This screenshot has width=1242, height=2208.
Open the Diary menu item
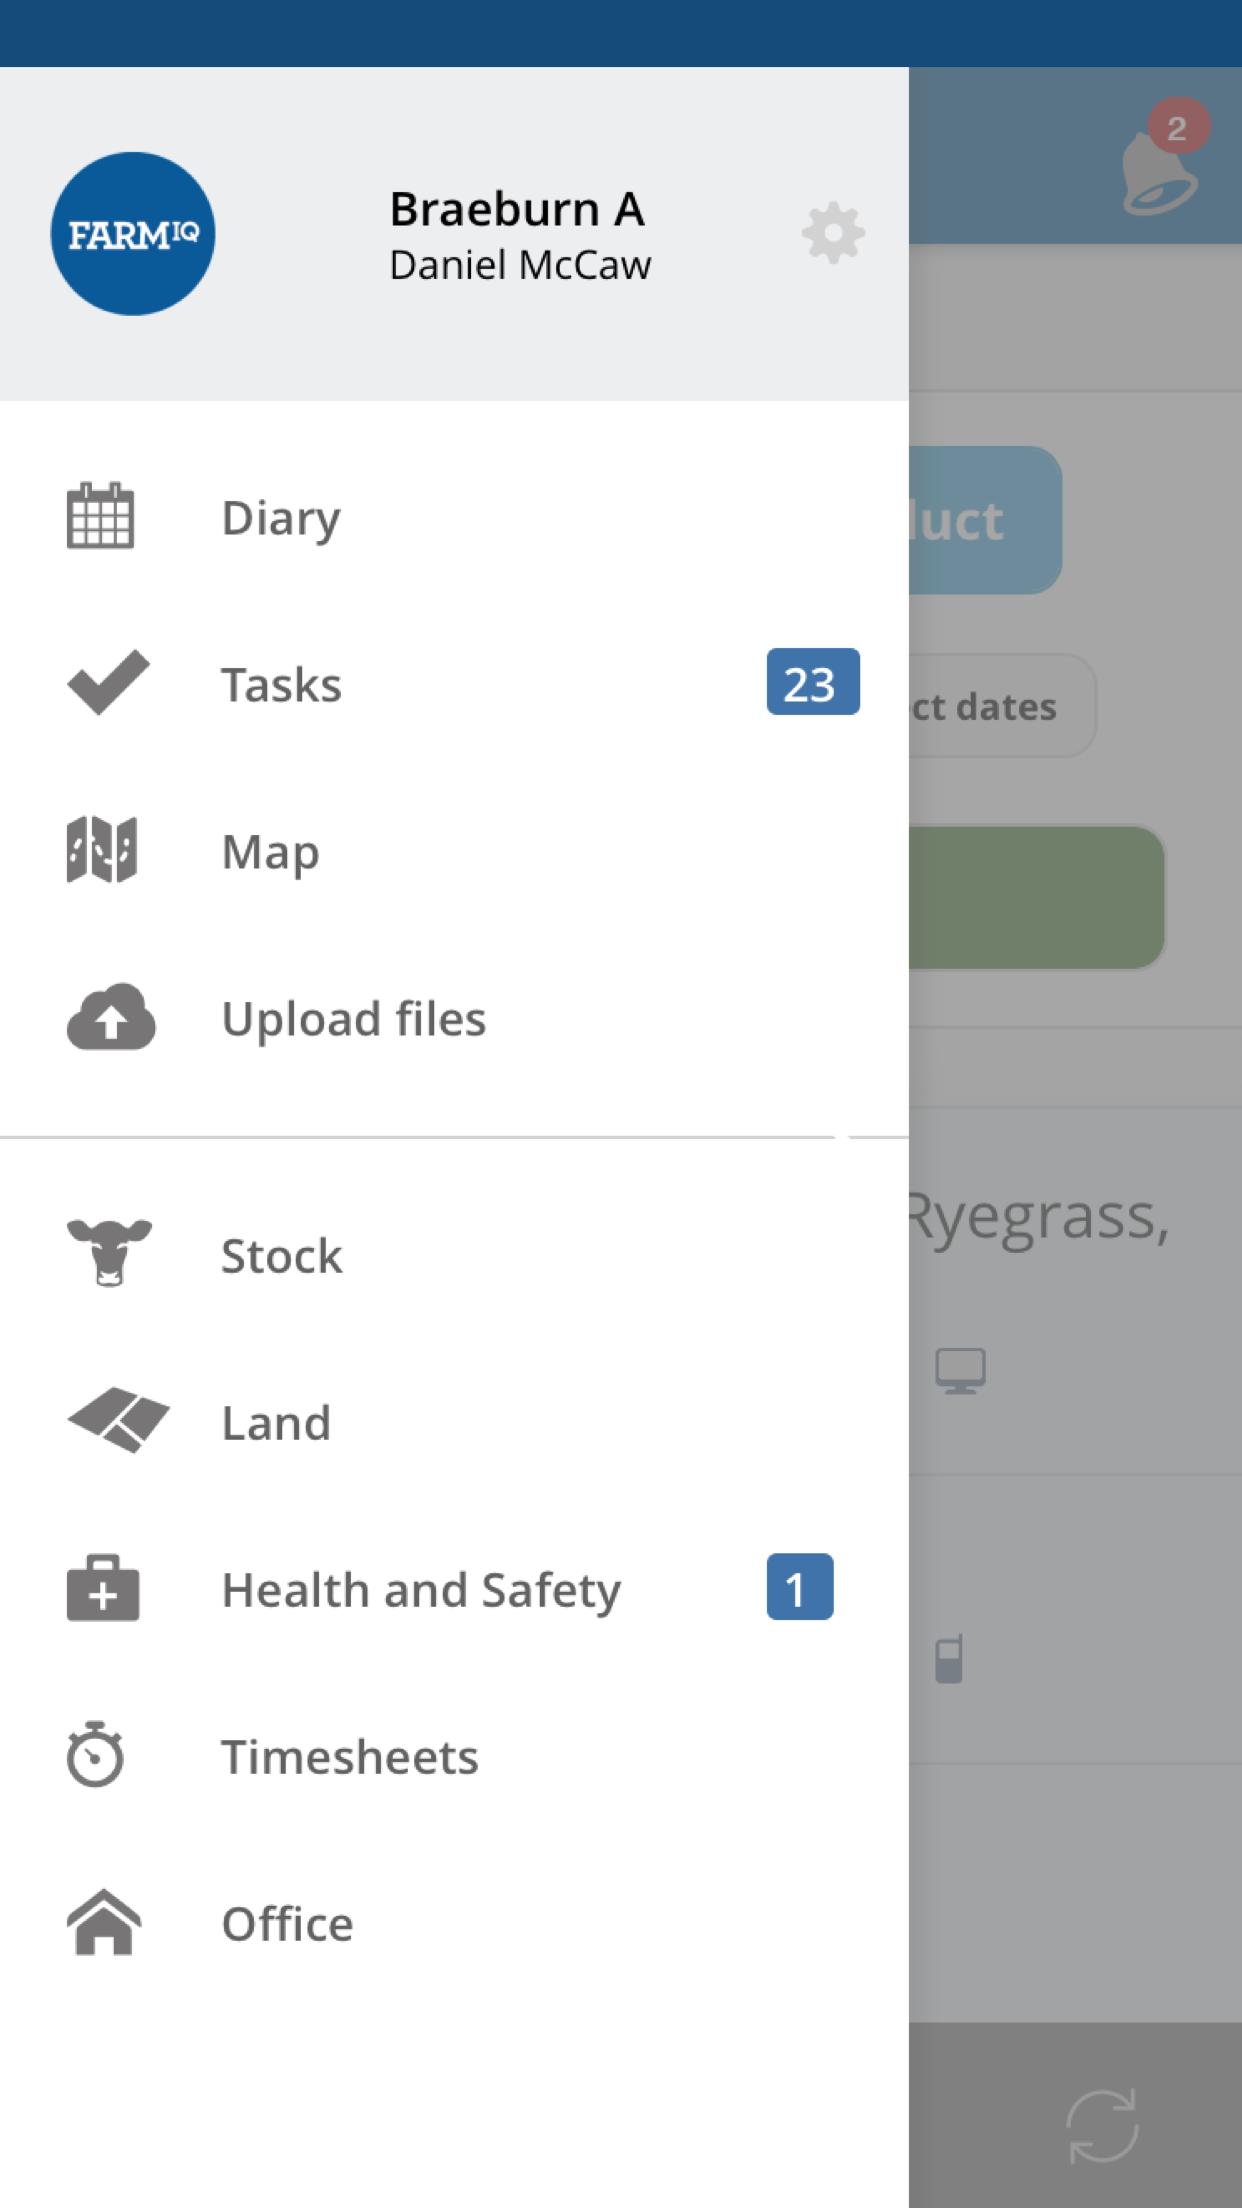[x=281, y=518]
